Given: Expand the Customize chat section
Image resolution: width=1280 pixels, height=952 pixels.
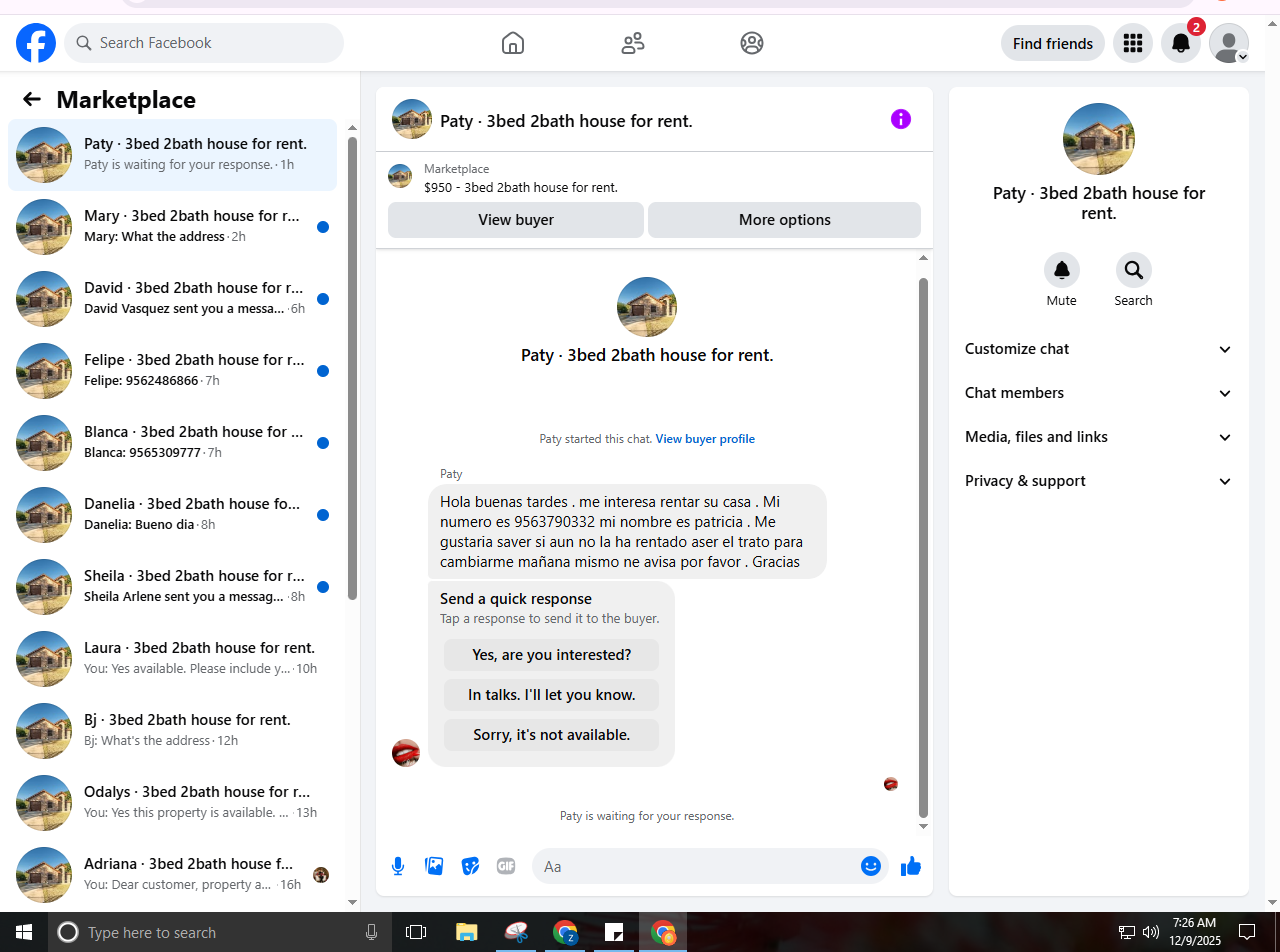Looking at the screenshot, I should [x=1099, y=349].
